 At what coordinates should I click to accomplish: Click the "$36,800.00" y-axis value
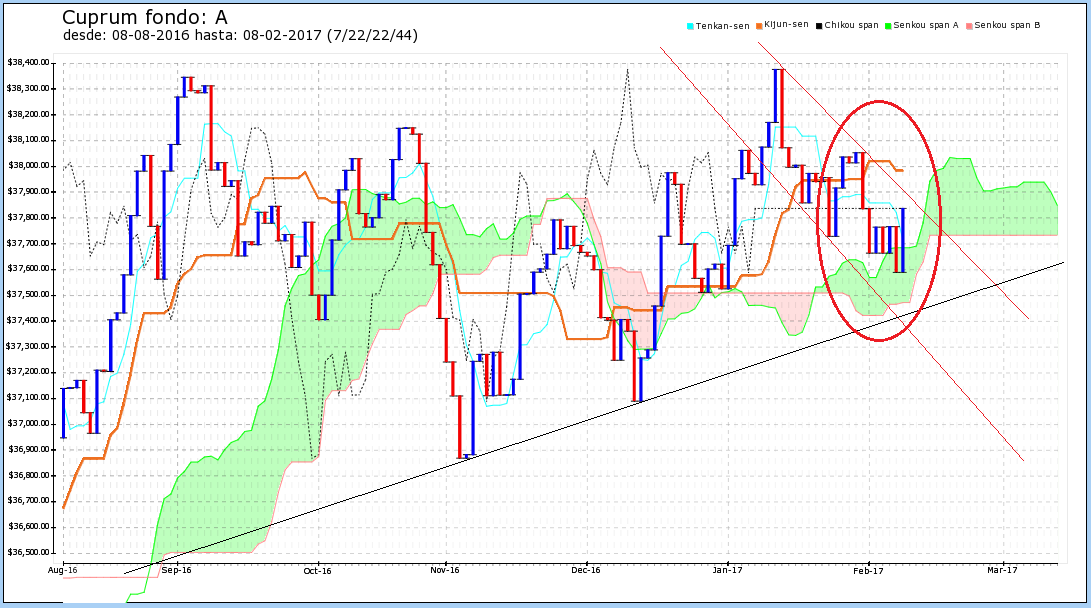(x=29, y=475)
